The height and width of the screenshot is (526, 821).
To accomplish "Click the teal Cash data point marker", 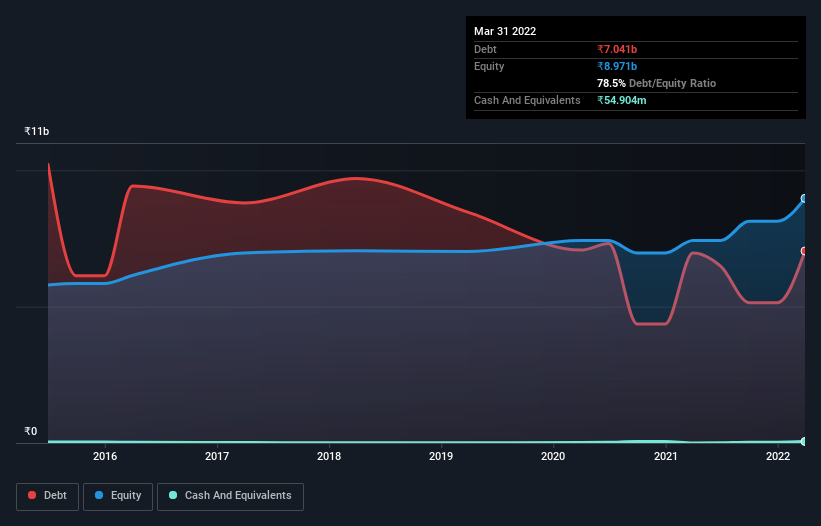I will coord(804,441).
